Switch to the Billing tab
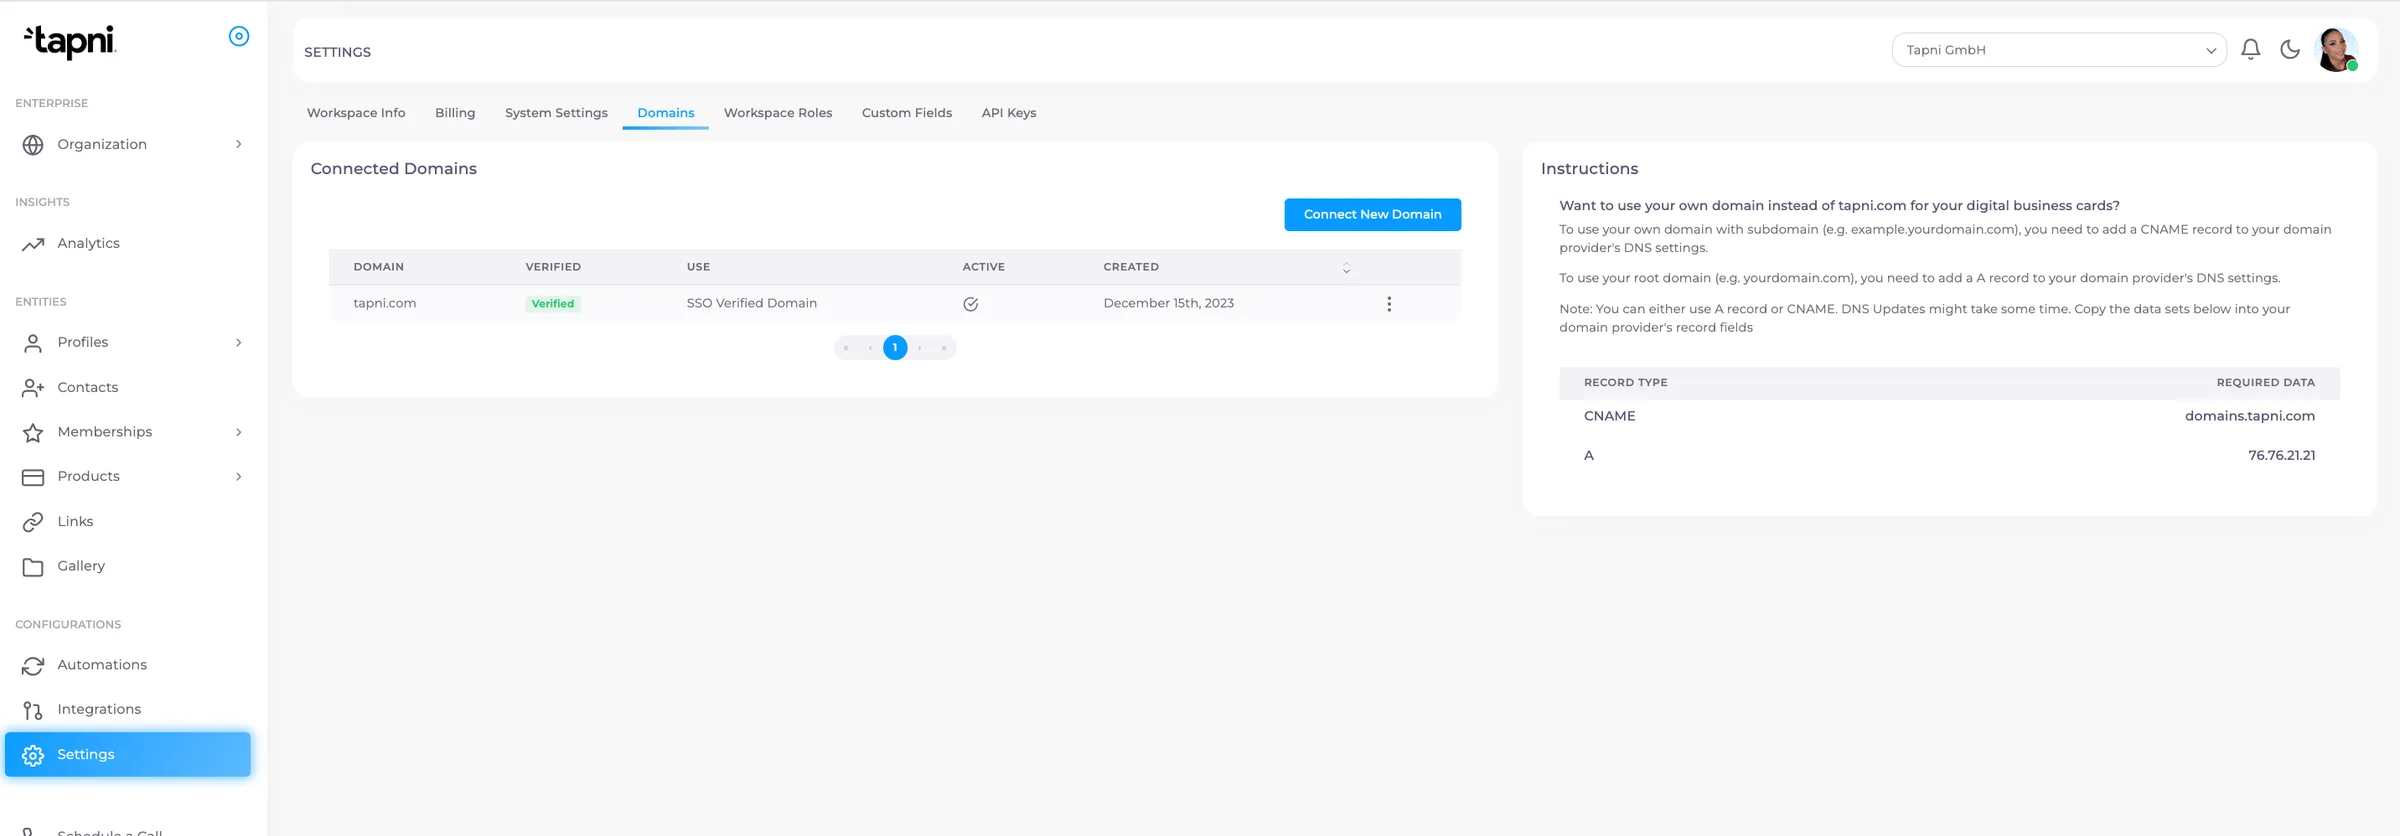 pos(455,113)
